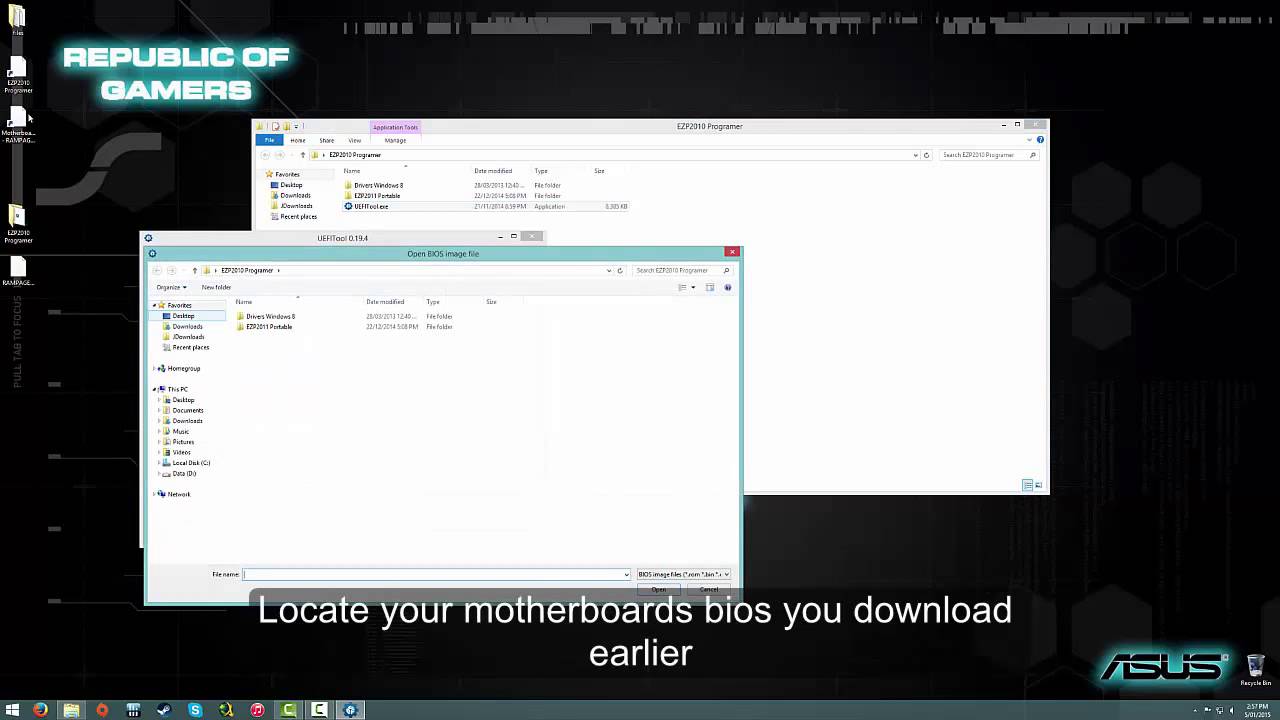Open Home tab in EZP2010 Programer window
Screen dimensions: 1280x720
coord(298,140)
